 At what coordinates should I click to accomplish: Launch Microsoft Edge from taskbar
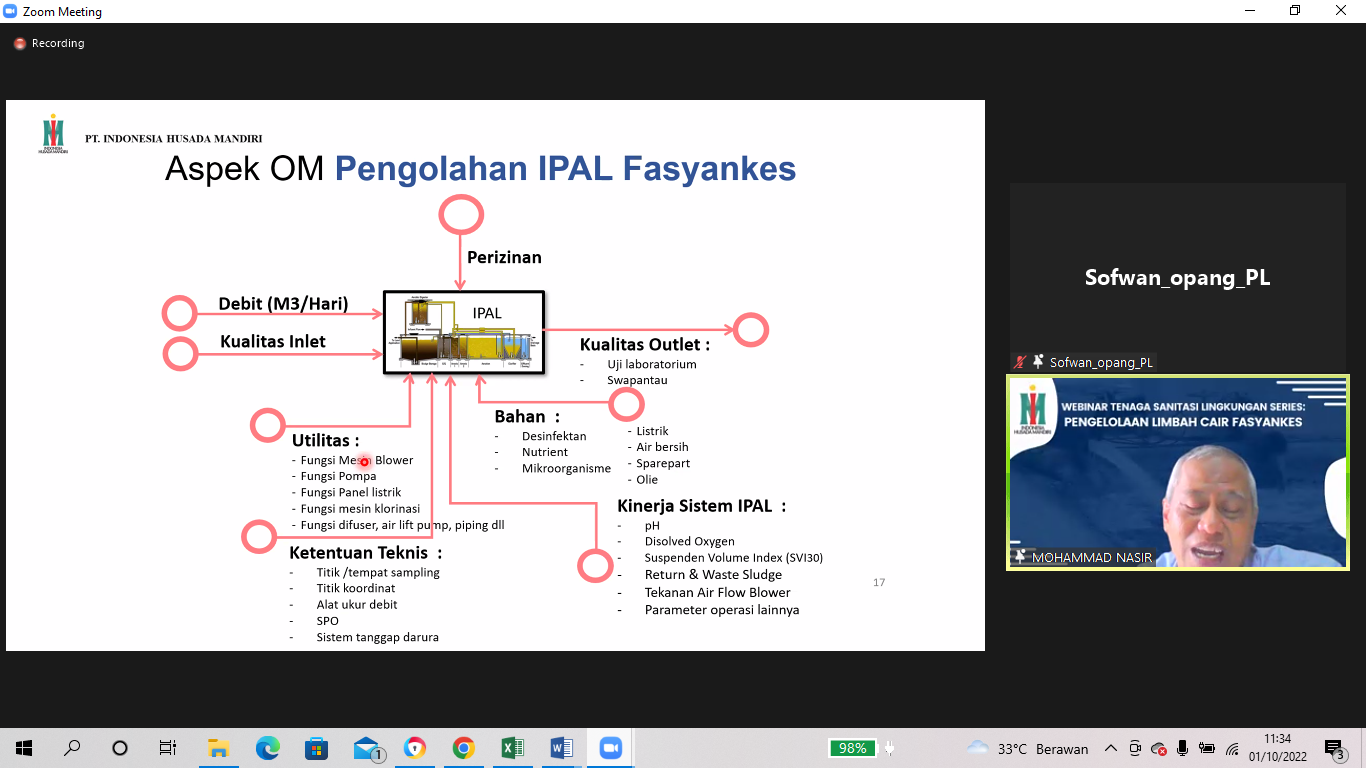point(267,748)
